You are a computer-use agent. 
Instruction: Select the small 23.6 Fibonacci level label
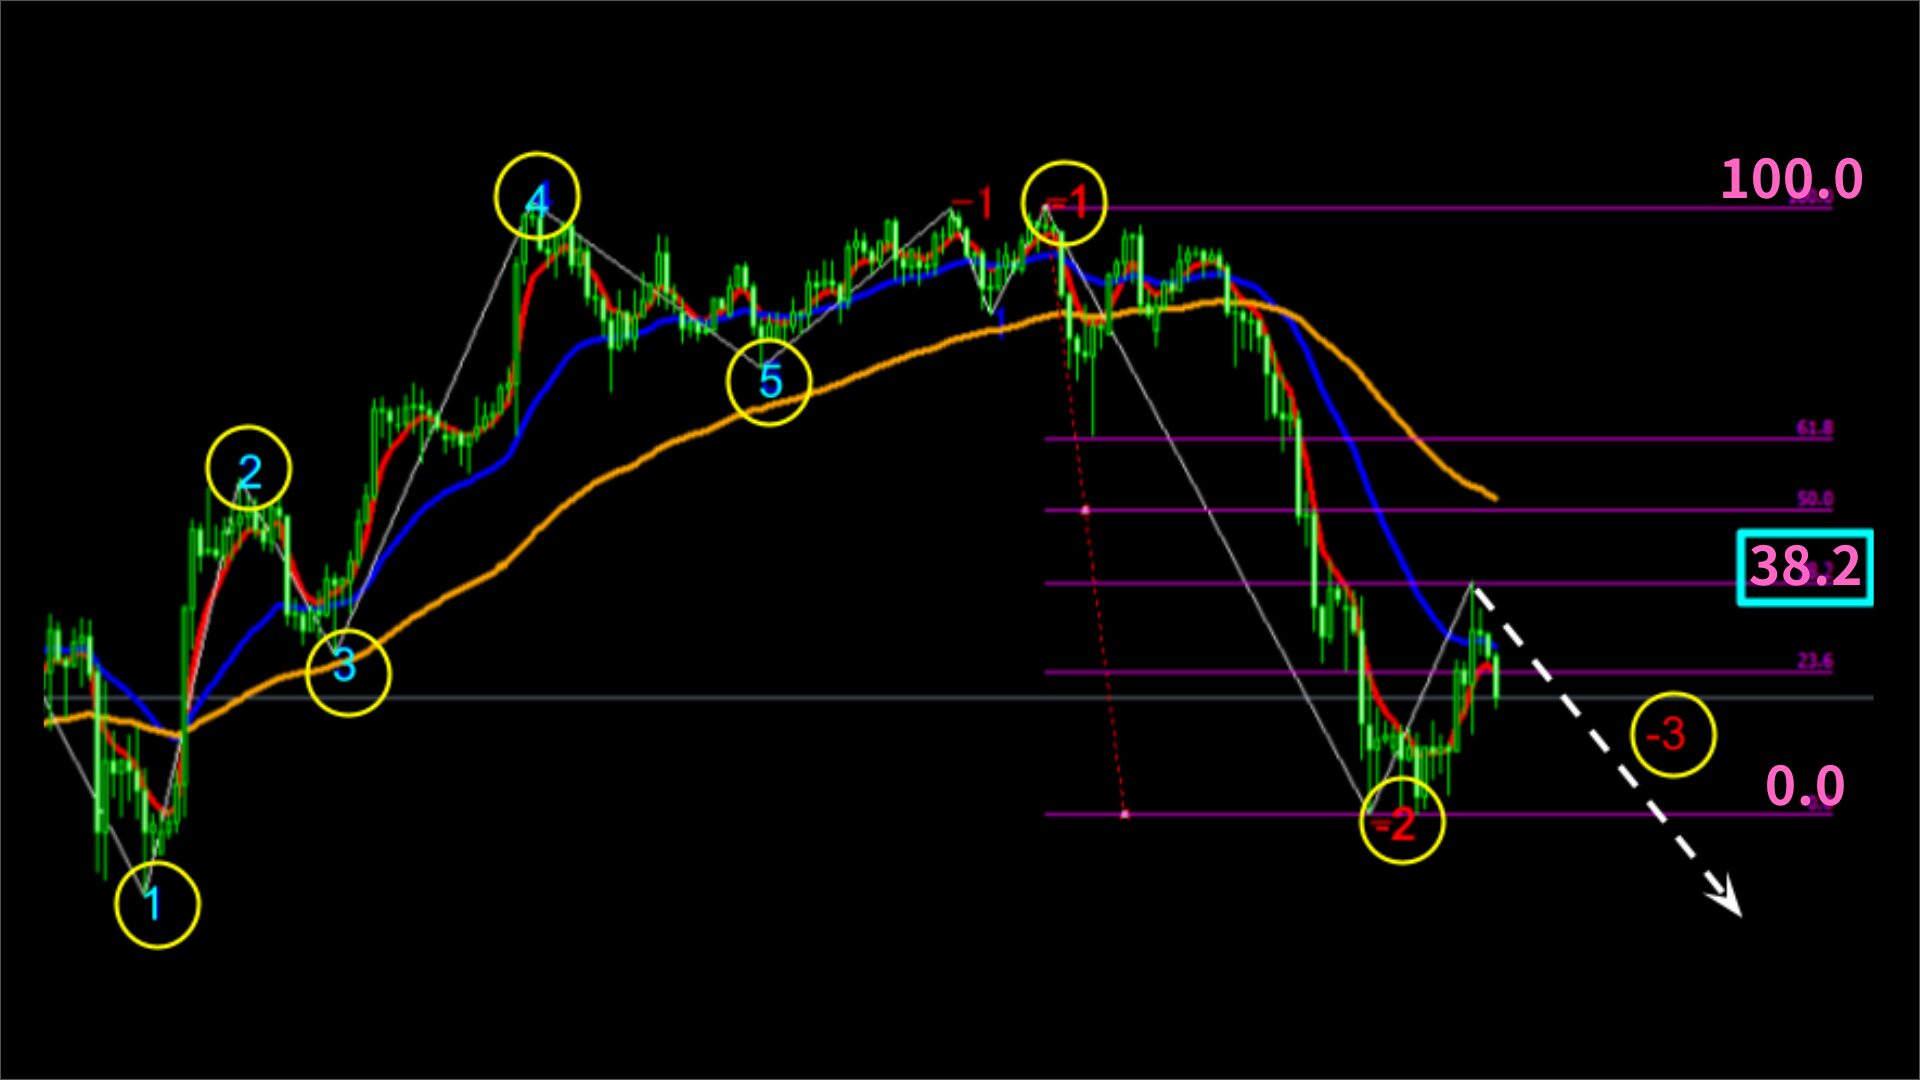1815,661
